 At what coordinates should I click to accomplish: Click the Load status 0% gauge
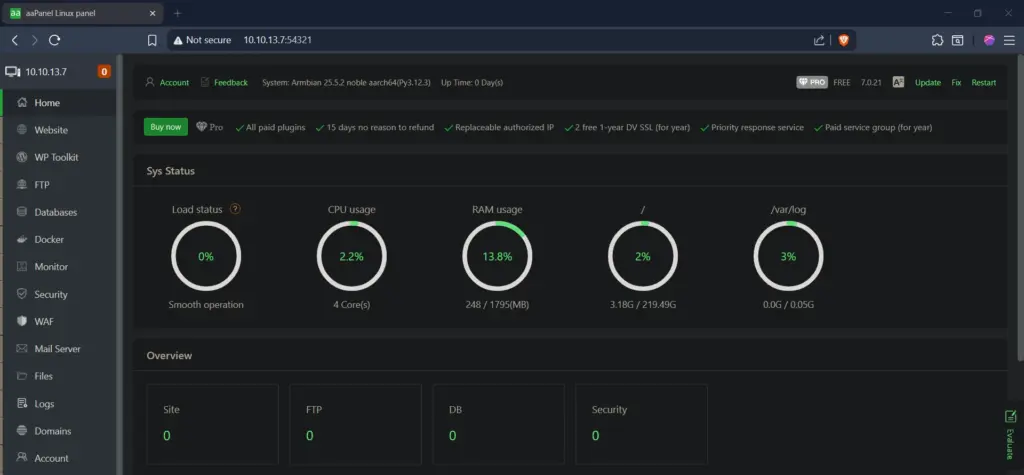click(x=206, y=256)
